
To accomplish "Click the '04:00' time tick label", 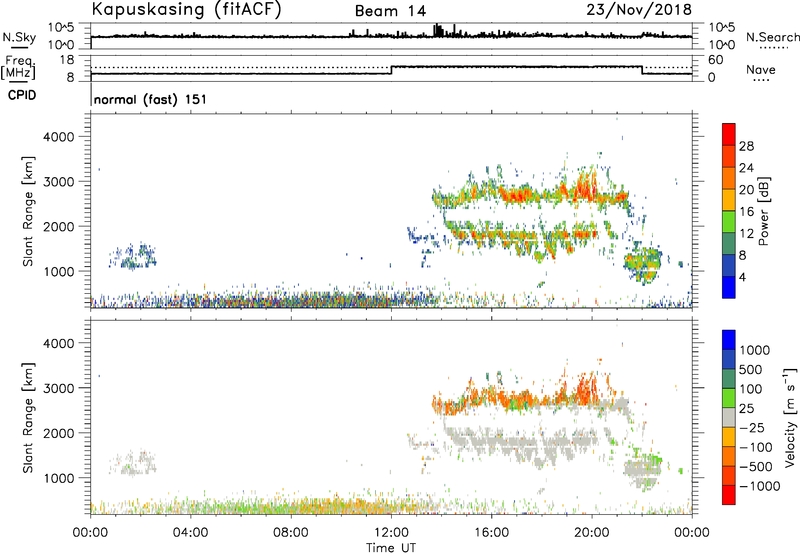I will pyautogui.click(x=190, y=533).
